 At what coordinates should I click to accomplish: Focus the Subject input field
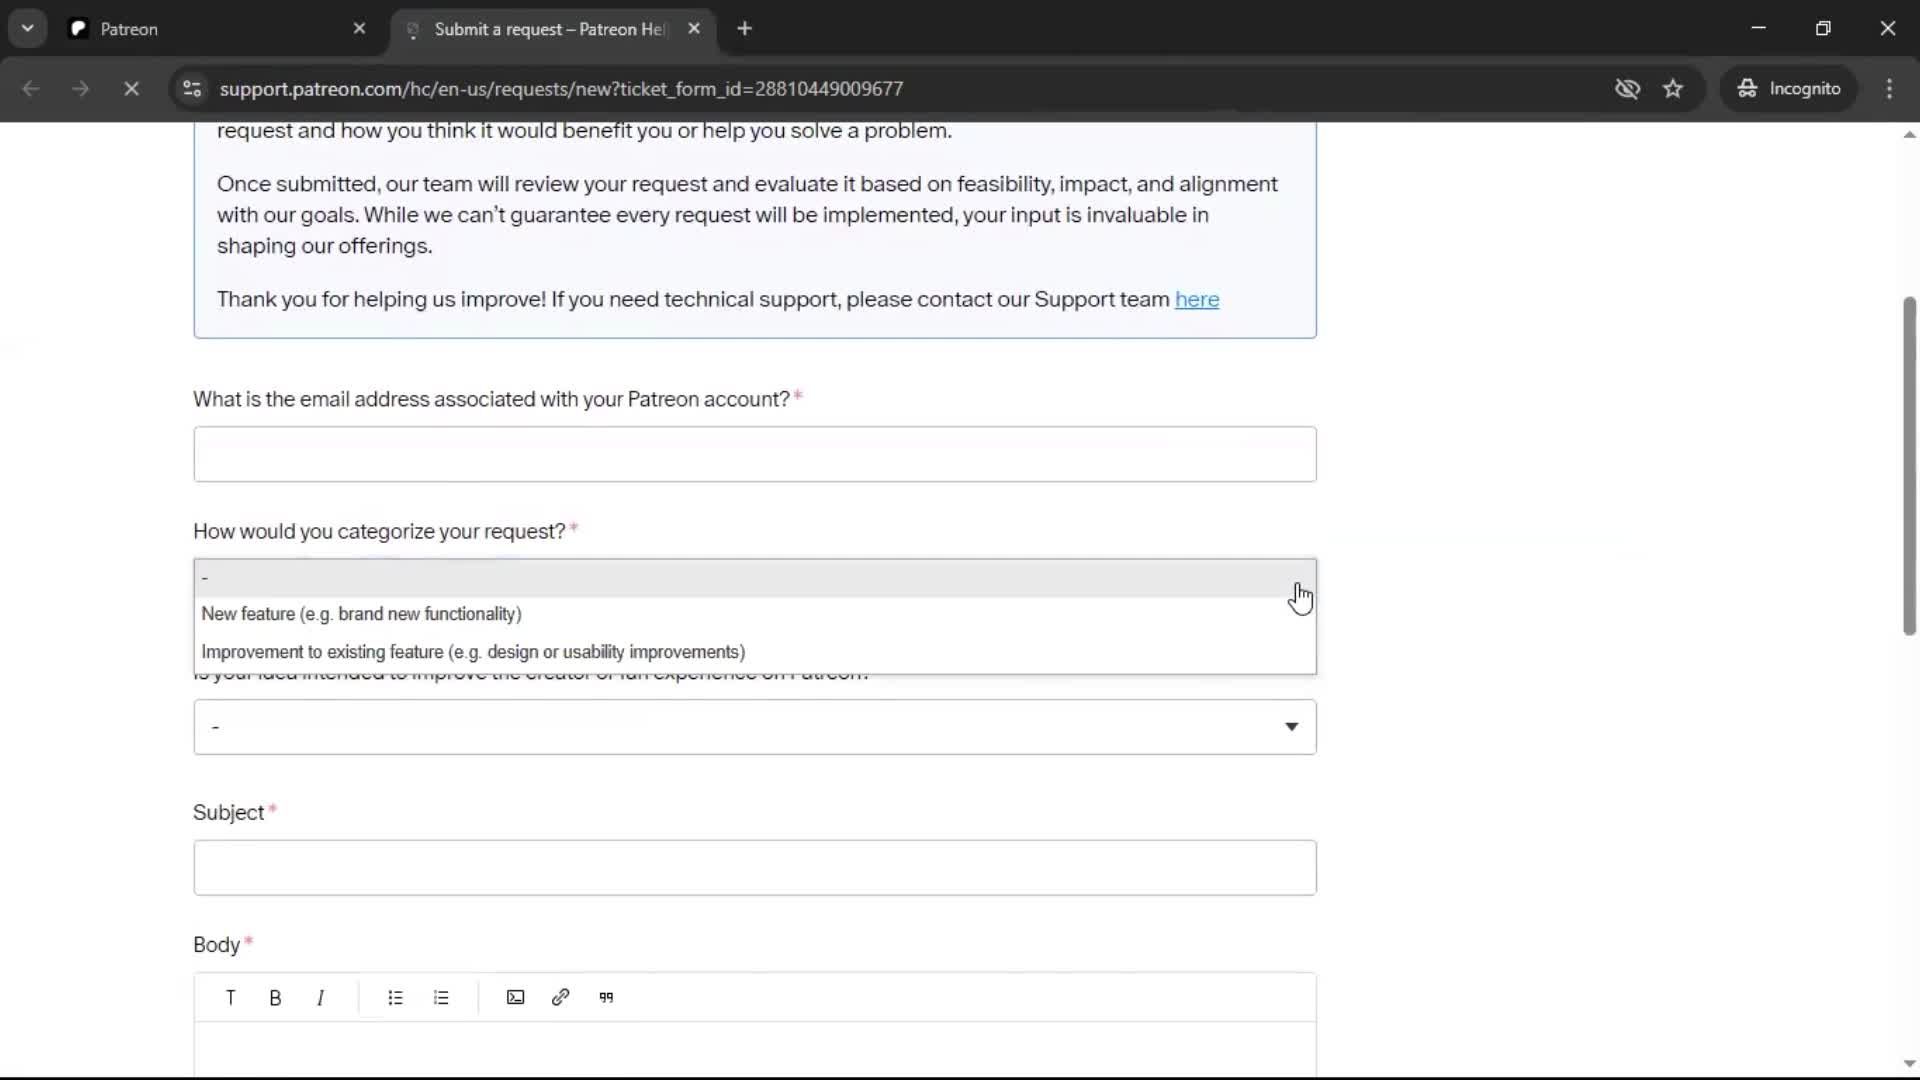(755, 868)
